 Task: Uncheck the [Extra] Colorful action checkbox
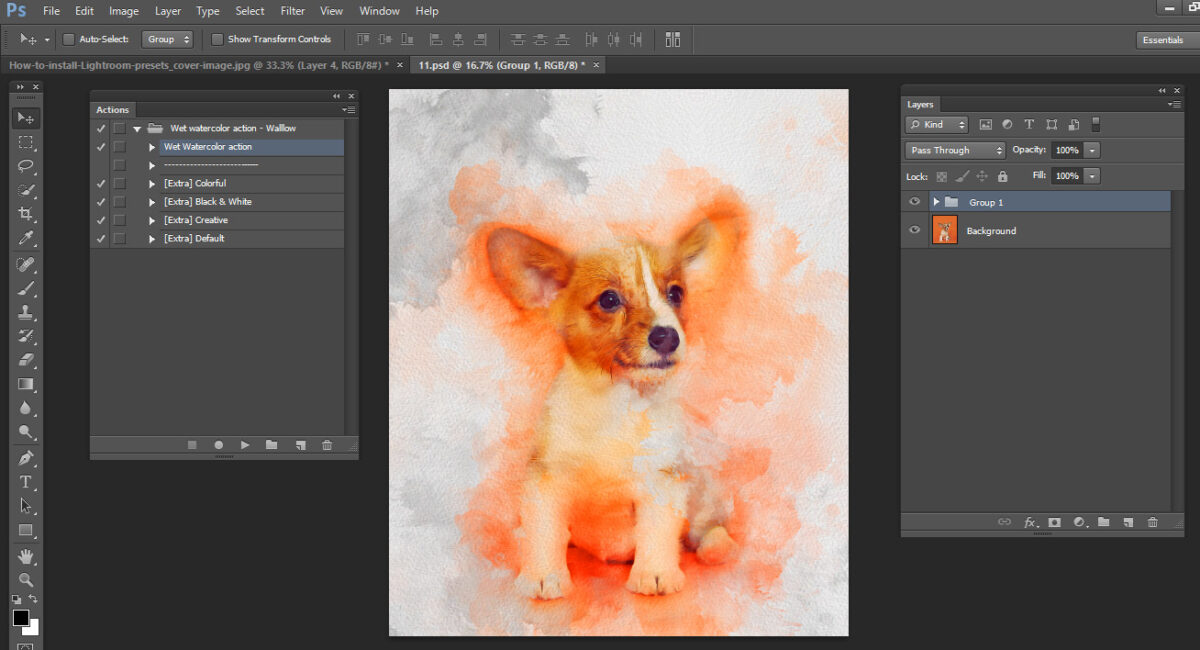[100, 183]
